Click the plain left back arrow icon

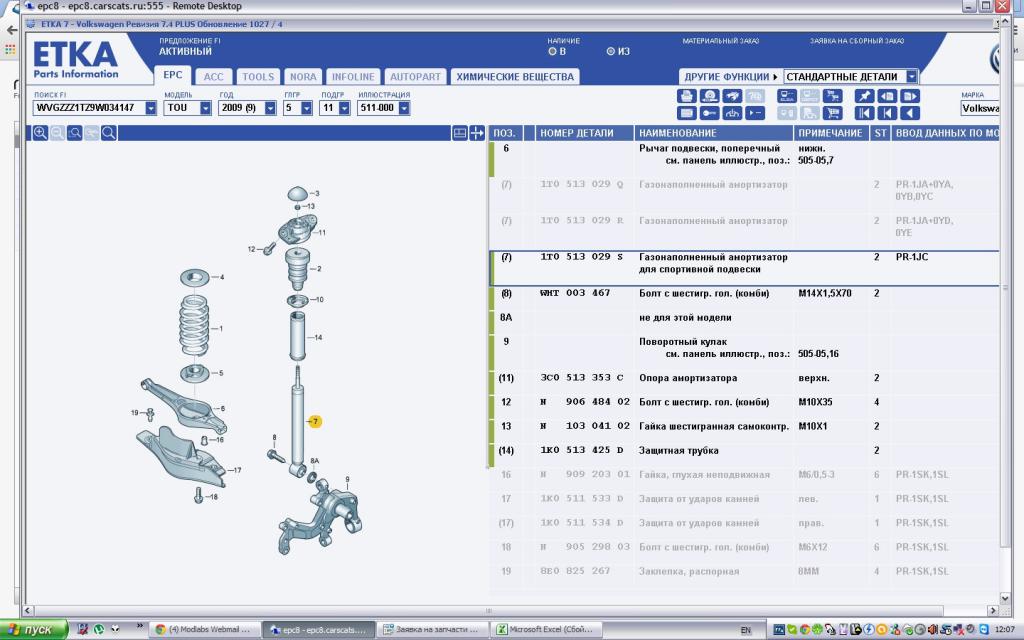[910, 113]
